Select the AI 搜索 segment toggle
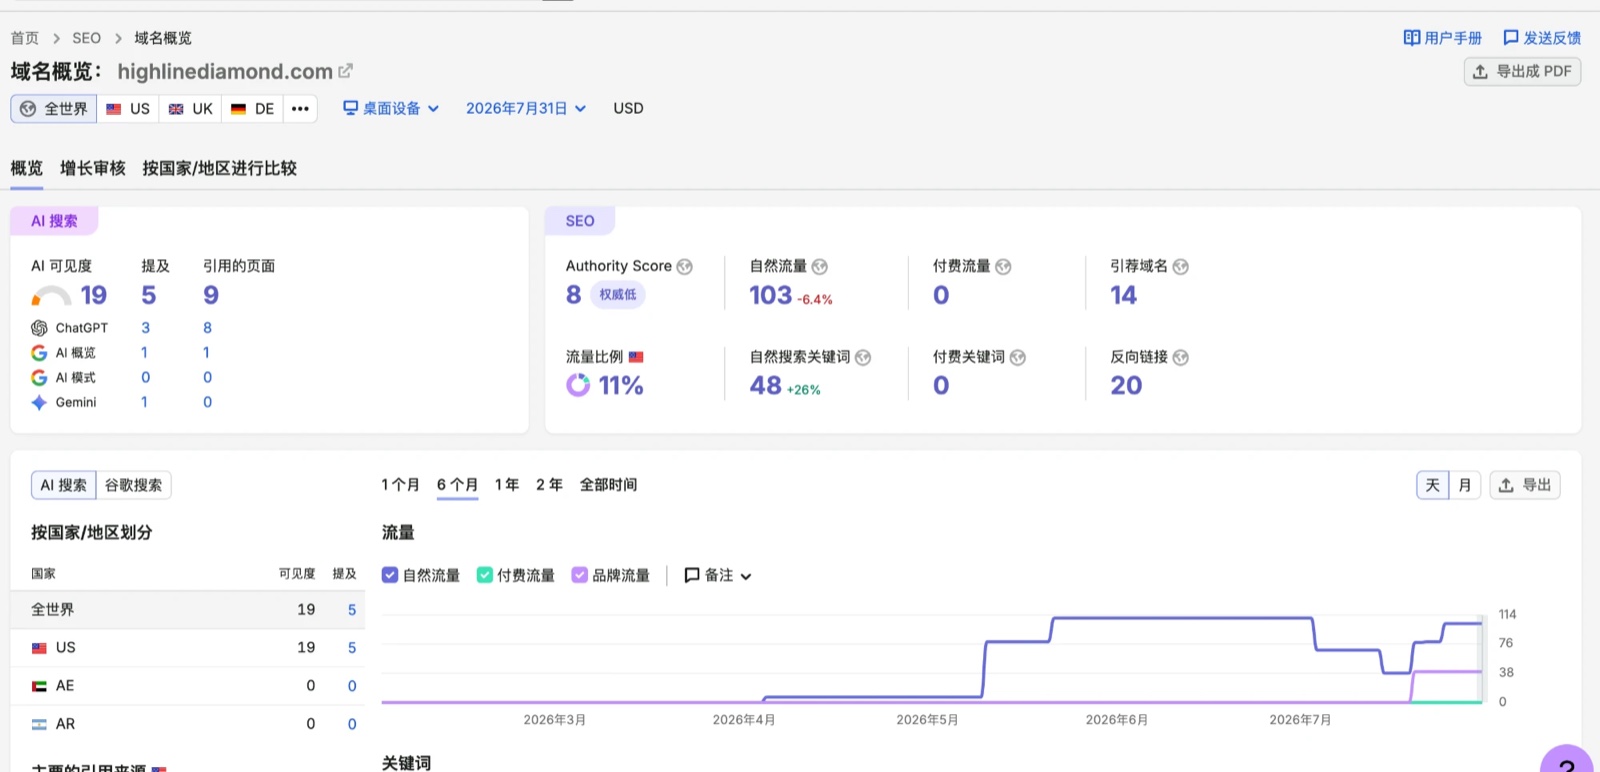 (63, 485)
